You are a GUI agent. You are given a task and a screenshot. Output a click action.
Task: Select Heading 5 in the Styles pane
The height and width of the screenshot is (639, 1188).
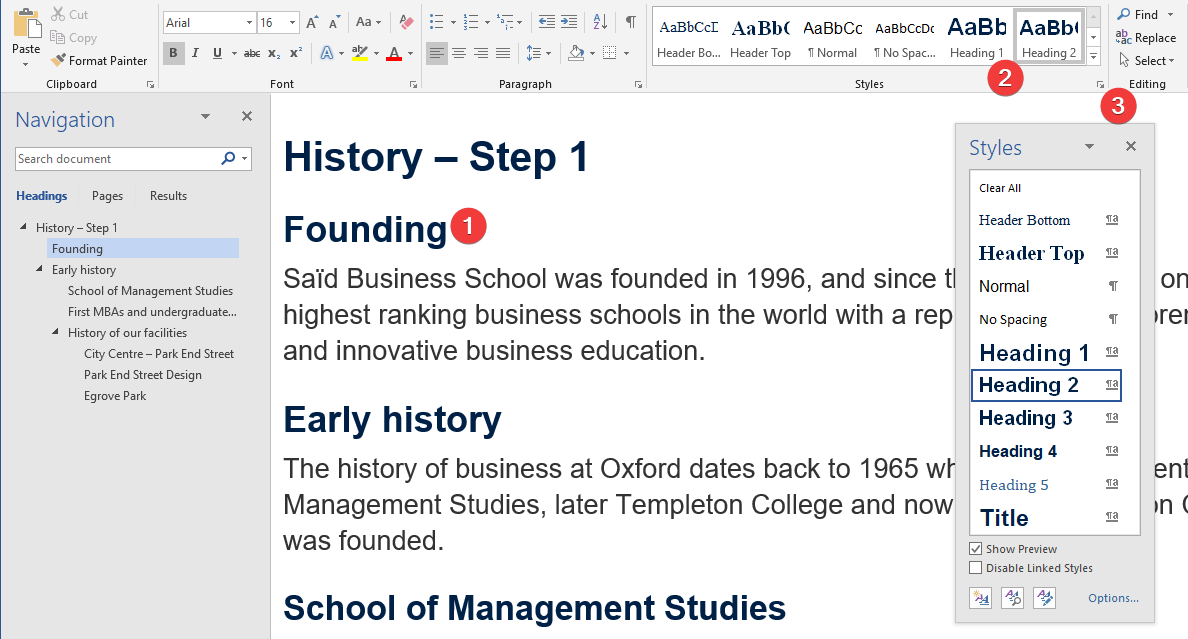[x=1046, y=484]
